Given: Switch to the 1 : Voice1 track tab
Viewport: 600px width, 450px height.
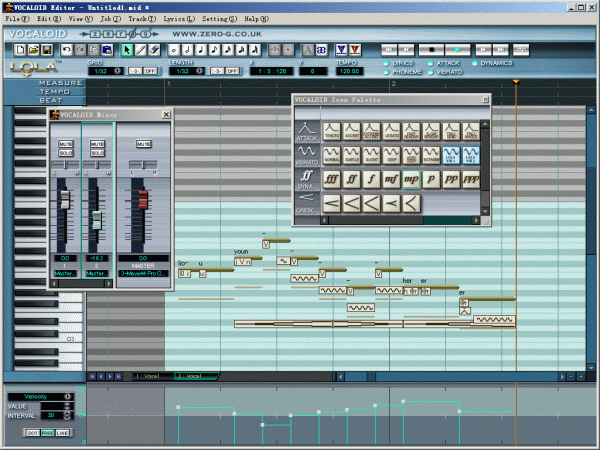Looking at the screenshot, I should (x=148, y=376).
